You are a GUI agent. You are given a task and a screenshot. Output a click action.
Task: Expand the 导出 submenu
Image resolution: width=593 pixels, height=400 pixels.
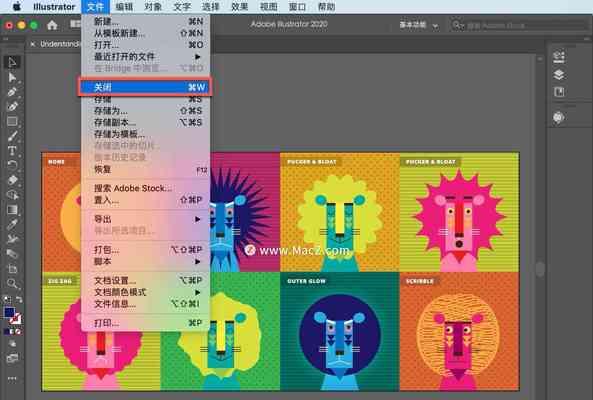coord(146,219)
